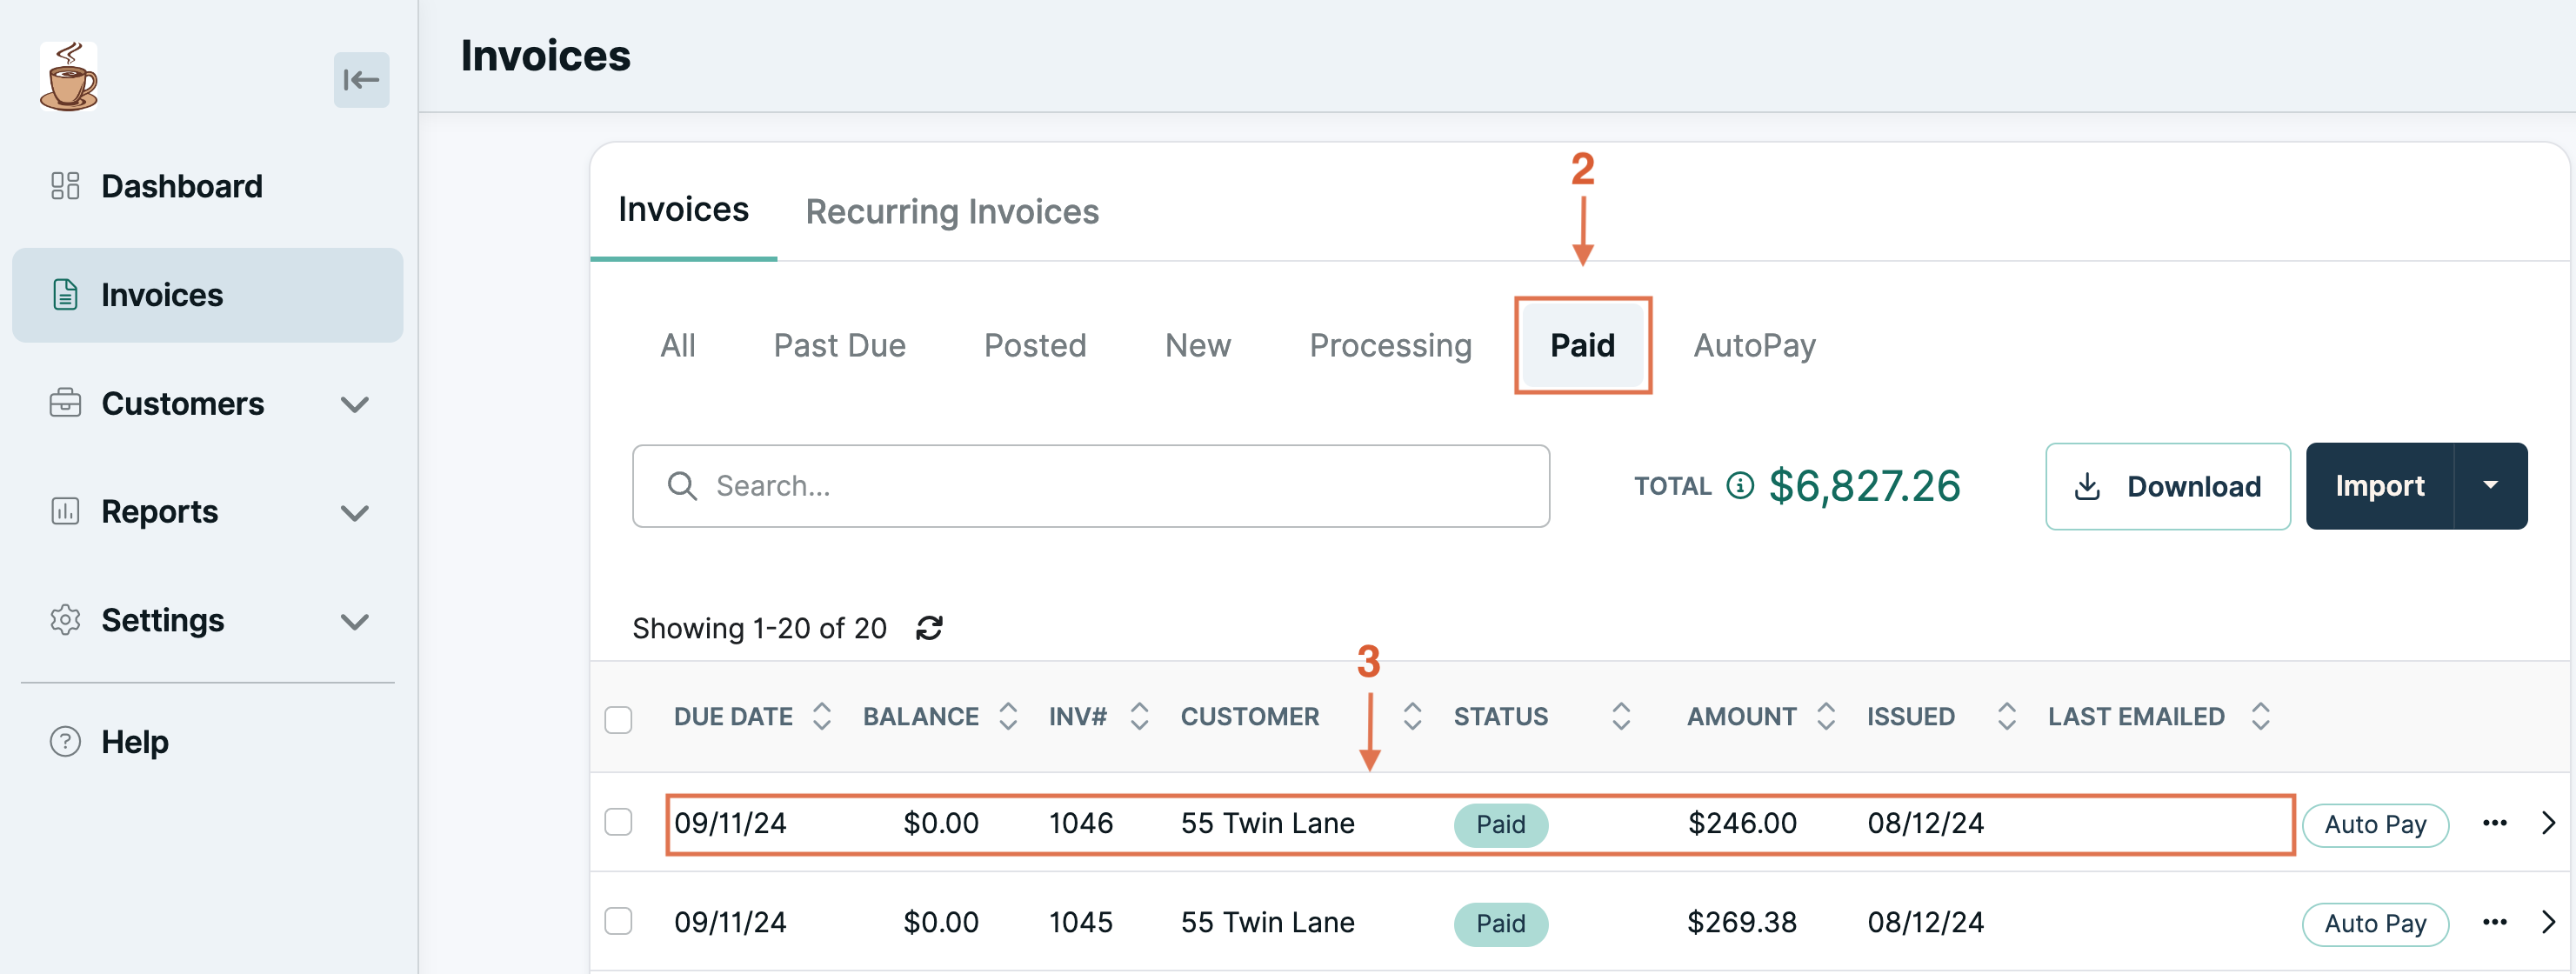Image resolution: width=2576 pixels, height=974 pixels.
Task: Open more options for invoice 1045
Action: 2494,922
